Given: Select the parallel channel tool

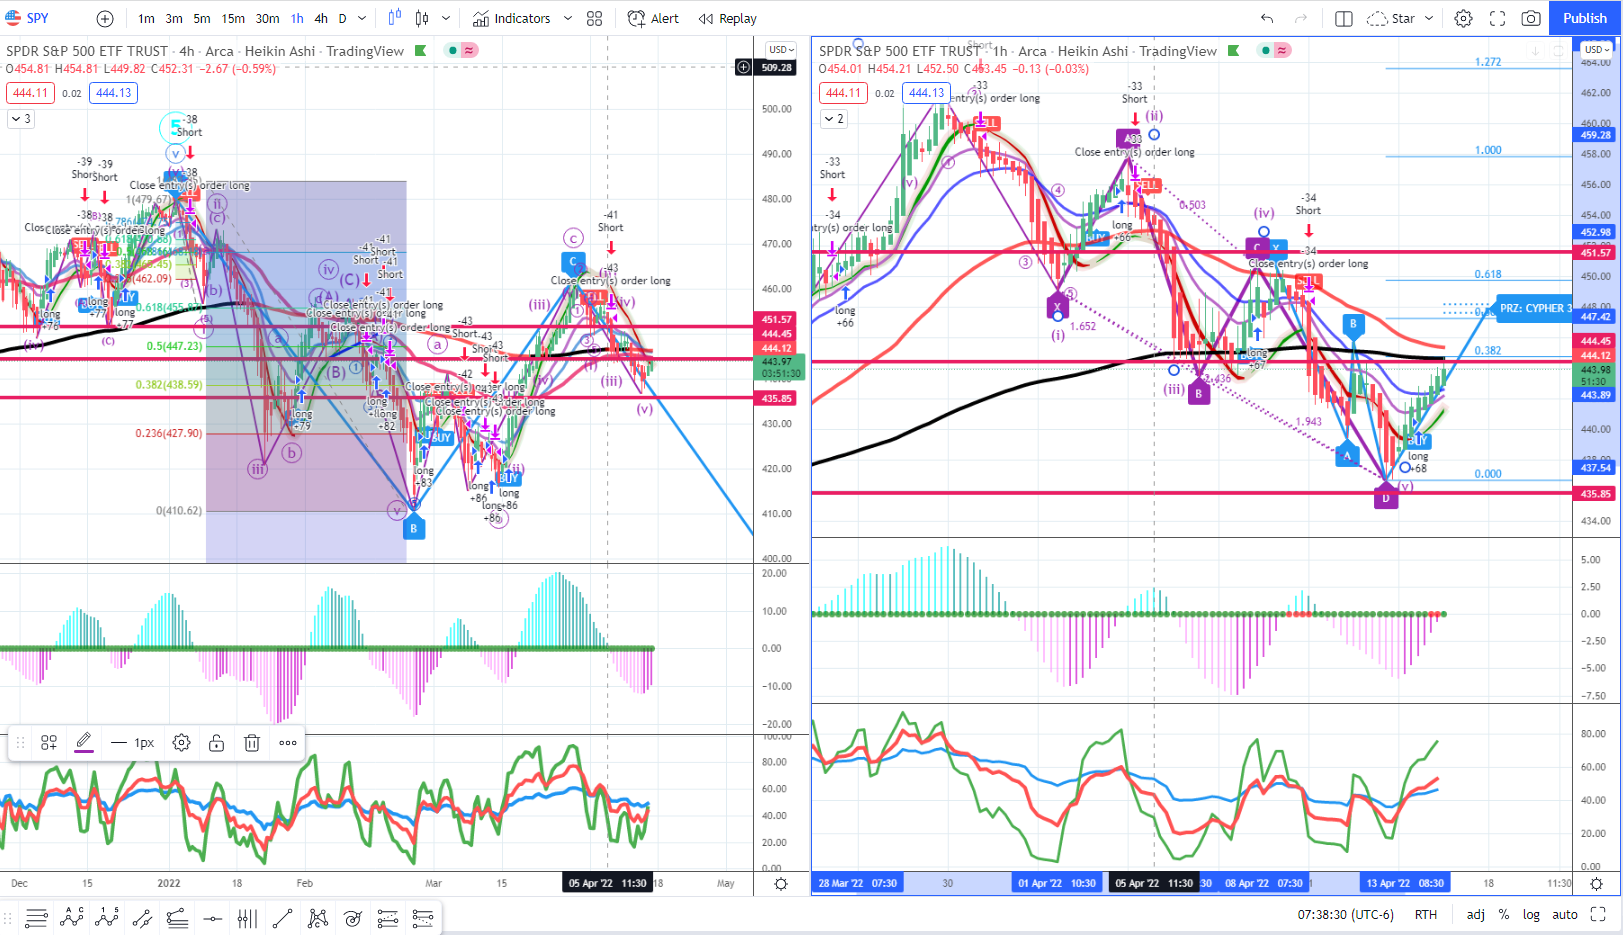Looking at the screenshot, I should [142, 917].
